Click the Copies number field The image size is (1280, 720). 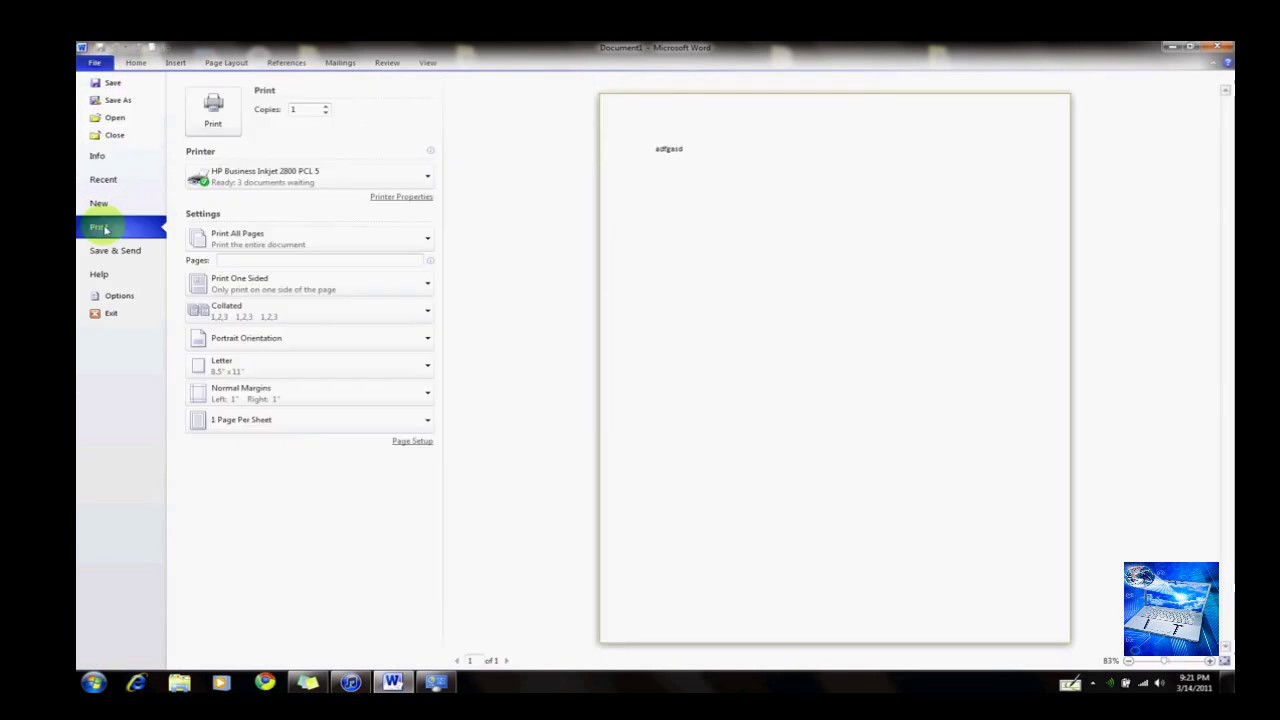coord(304,109)
